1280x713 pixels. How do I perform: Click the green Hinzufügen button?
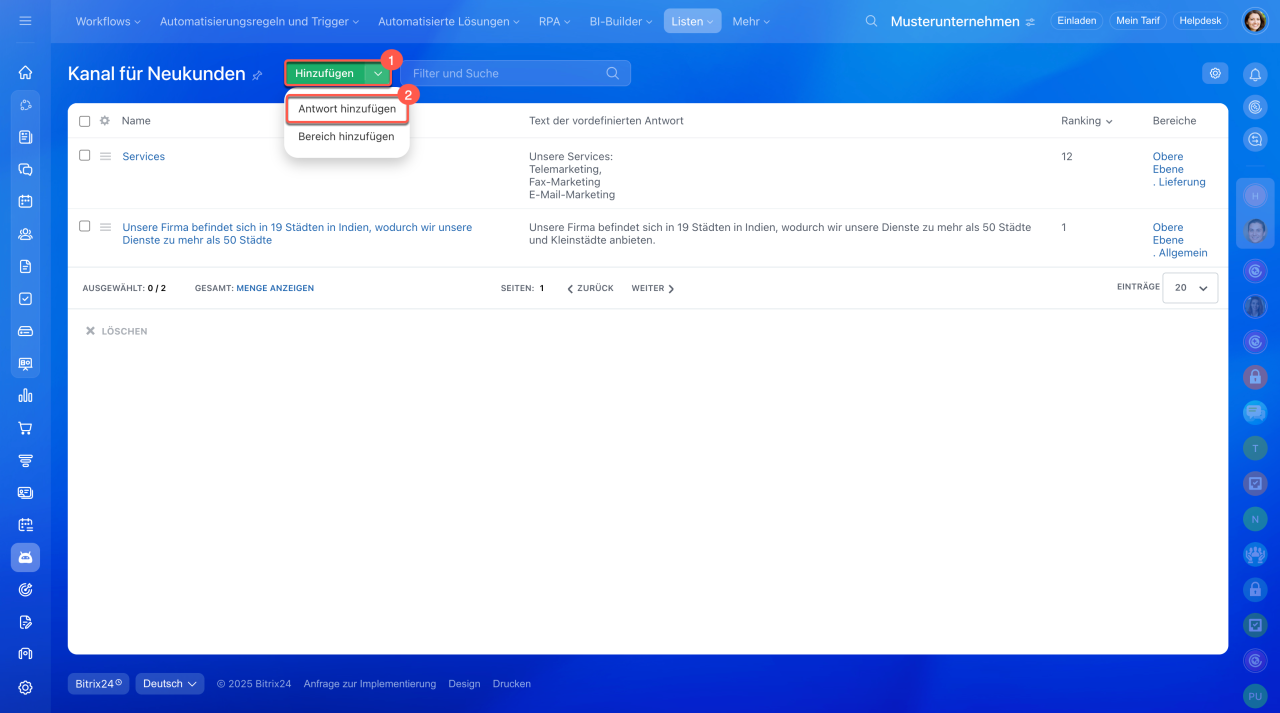[324, 73]
